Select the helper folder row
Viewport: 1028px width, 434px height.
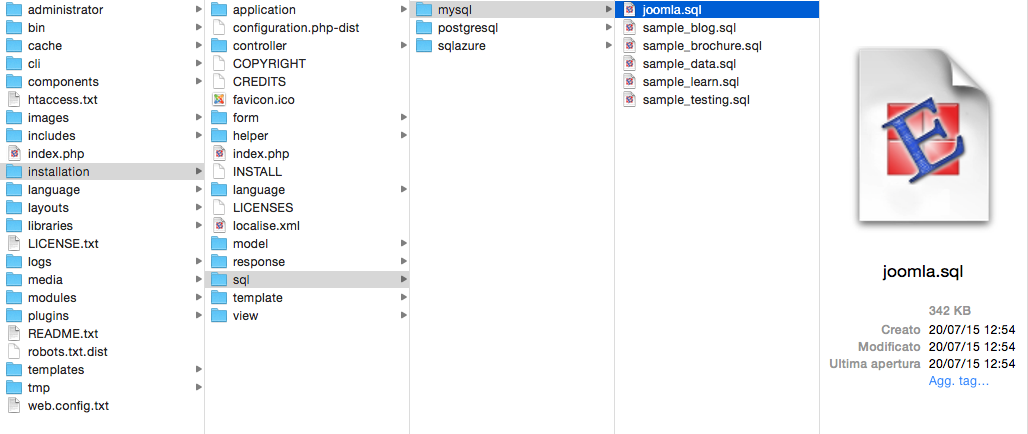307,136
